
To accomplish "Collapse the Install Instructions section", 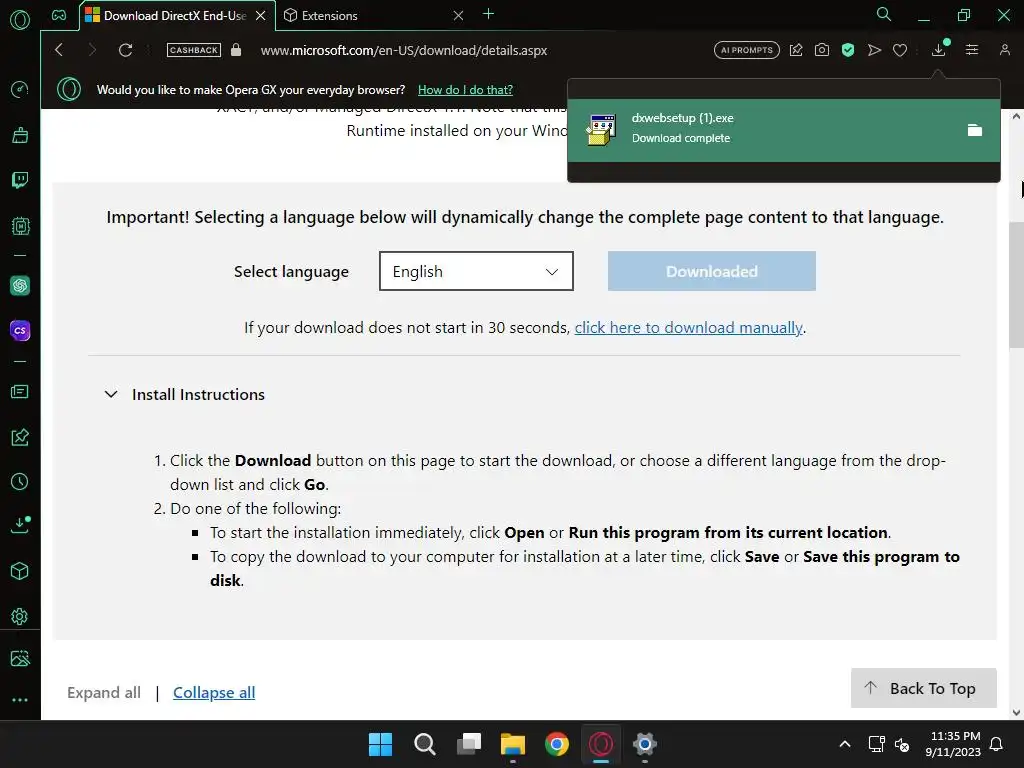I will point(184,394).
